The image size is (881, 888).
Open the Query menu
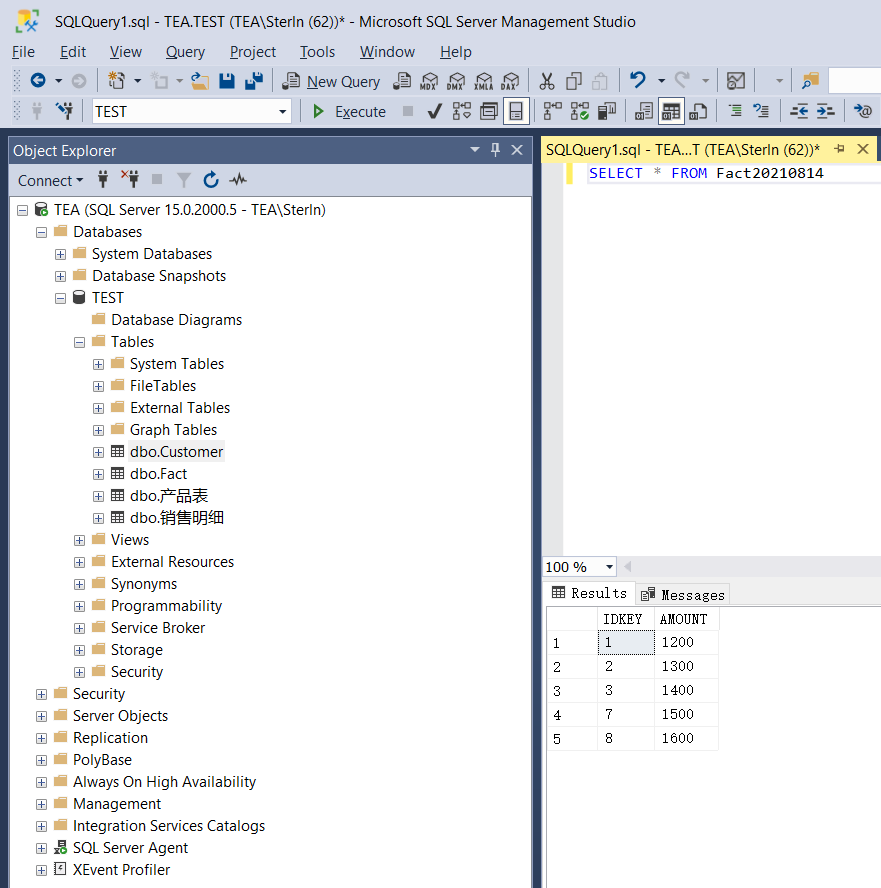185,52
